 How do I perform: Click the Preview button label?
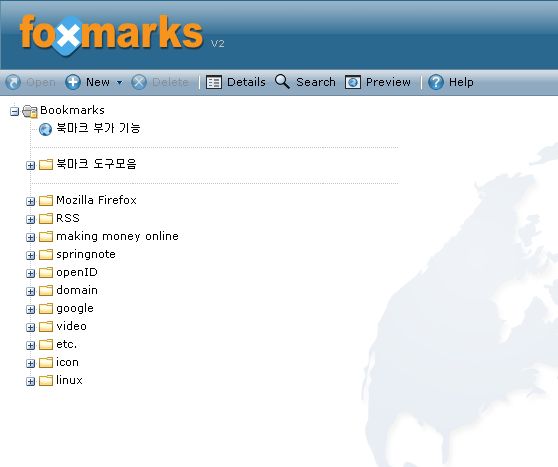pyautogui.click(x=388, y=82)
